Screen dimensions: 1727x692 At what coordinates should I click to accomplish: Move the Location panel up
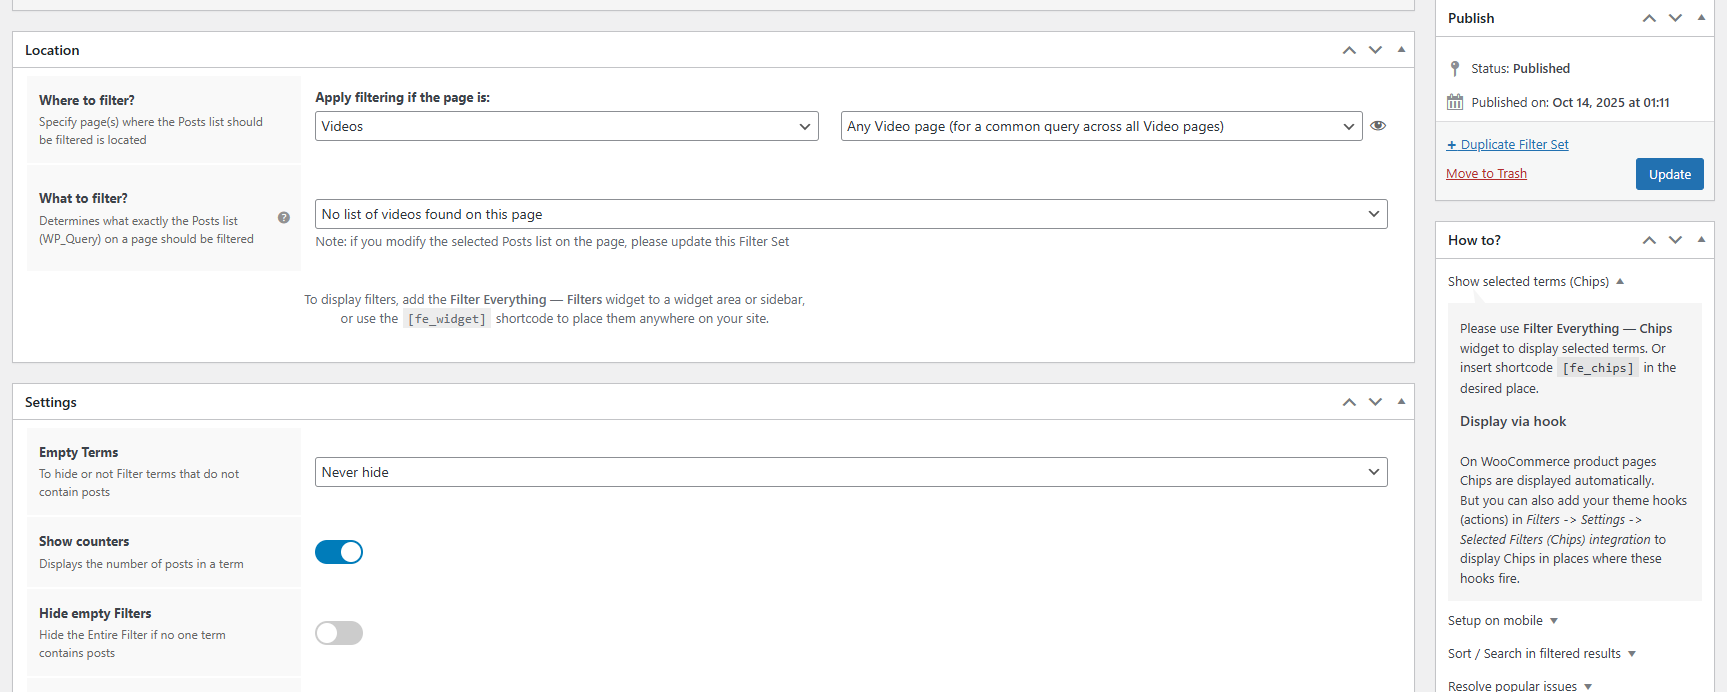coord(1349,50)
